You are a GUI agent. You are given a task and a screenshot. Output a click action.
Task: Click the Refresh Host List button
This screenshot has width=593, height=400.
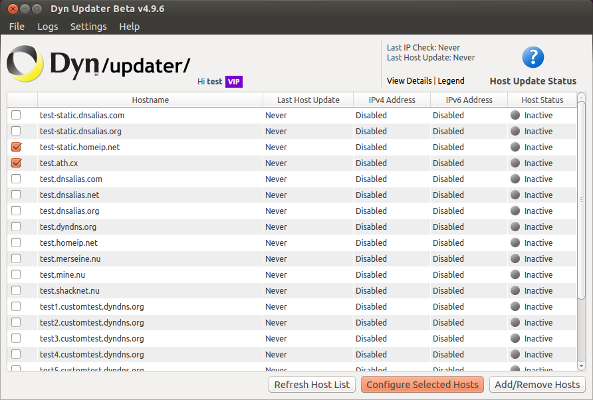tap(312, 384)
